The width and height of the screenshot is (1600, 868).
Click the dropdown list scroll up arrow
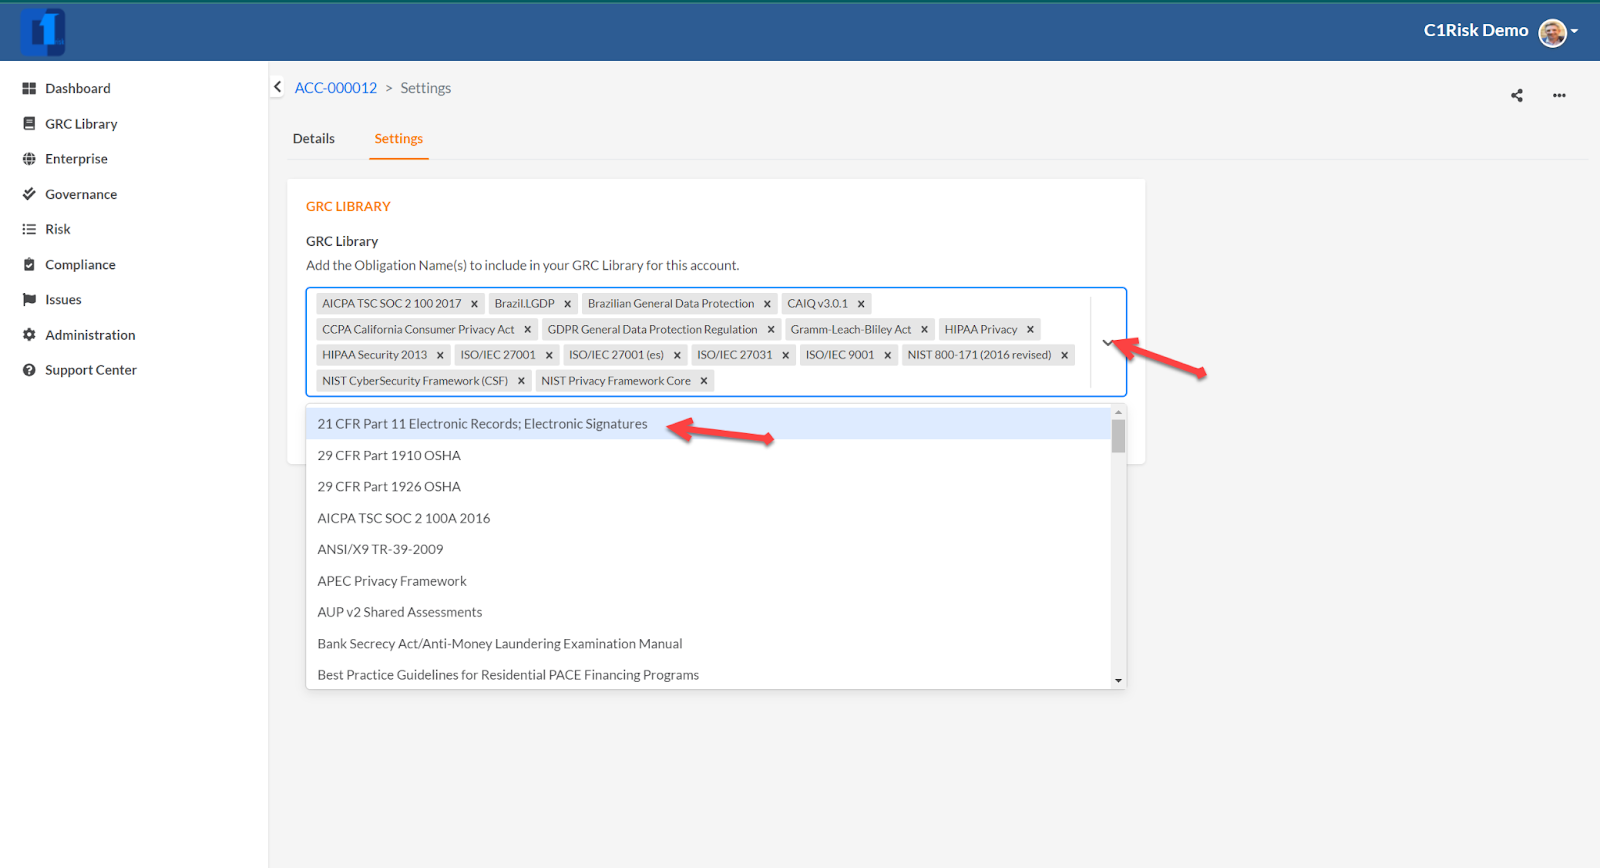tap(1118, 412)
